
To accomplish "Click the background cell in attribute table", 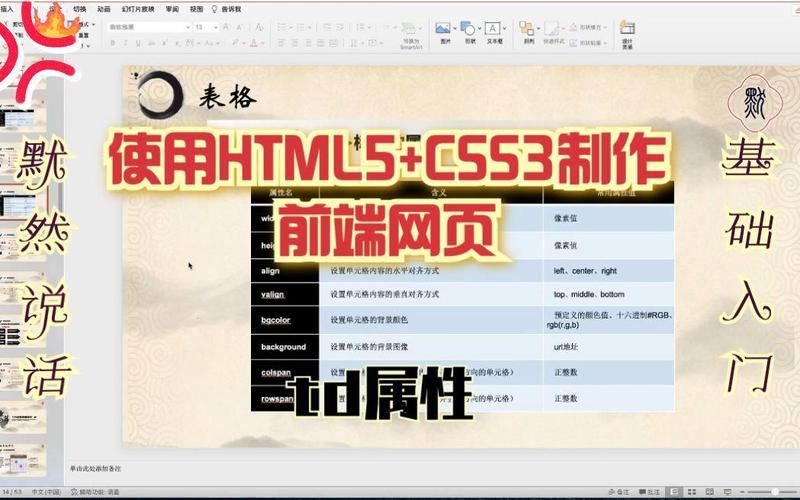I will [x=283, y=347].
